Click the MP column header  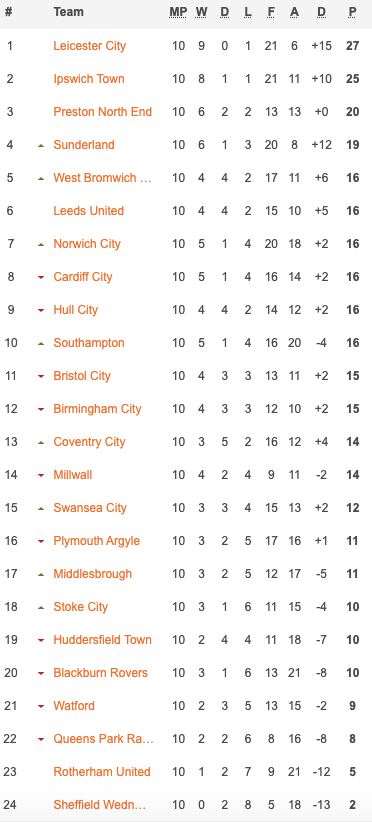click(x=178, y=12)
